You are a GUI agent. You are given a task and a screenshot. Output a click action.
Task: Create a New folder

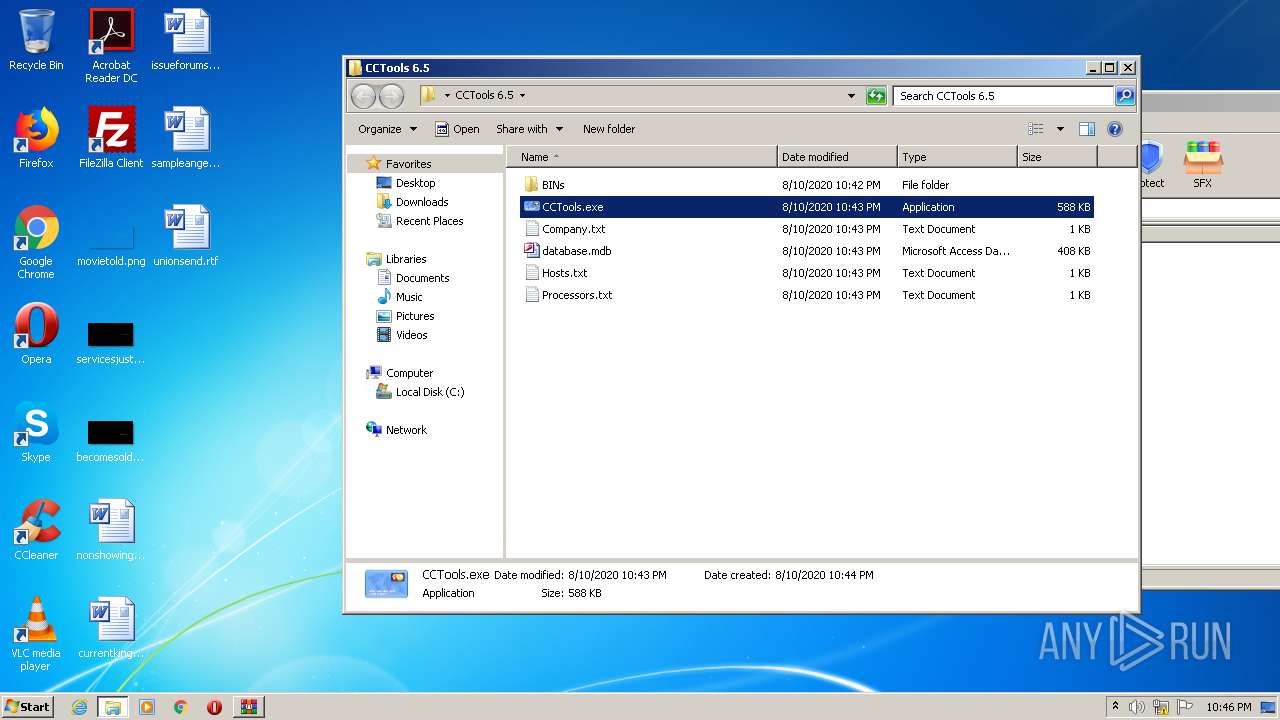[609, 129]
